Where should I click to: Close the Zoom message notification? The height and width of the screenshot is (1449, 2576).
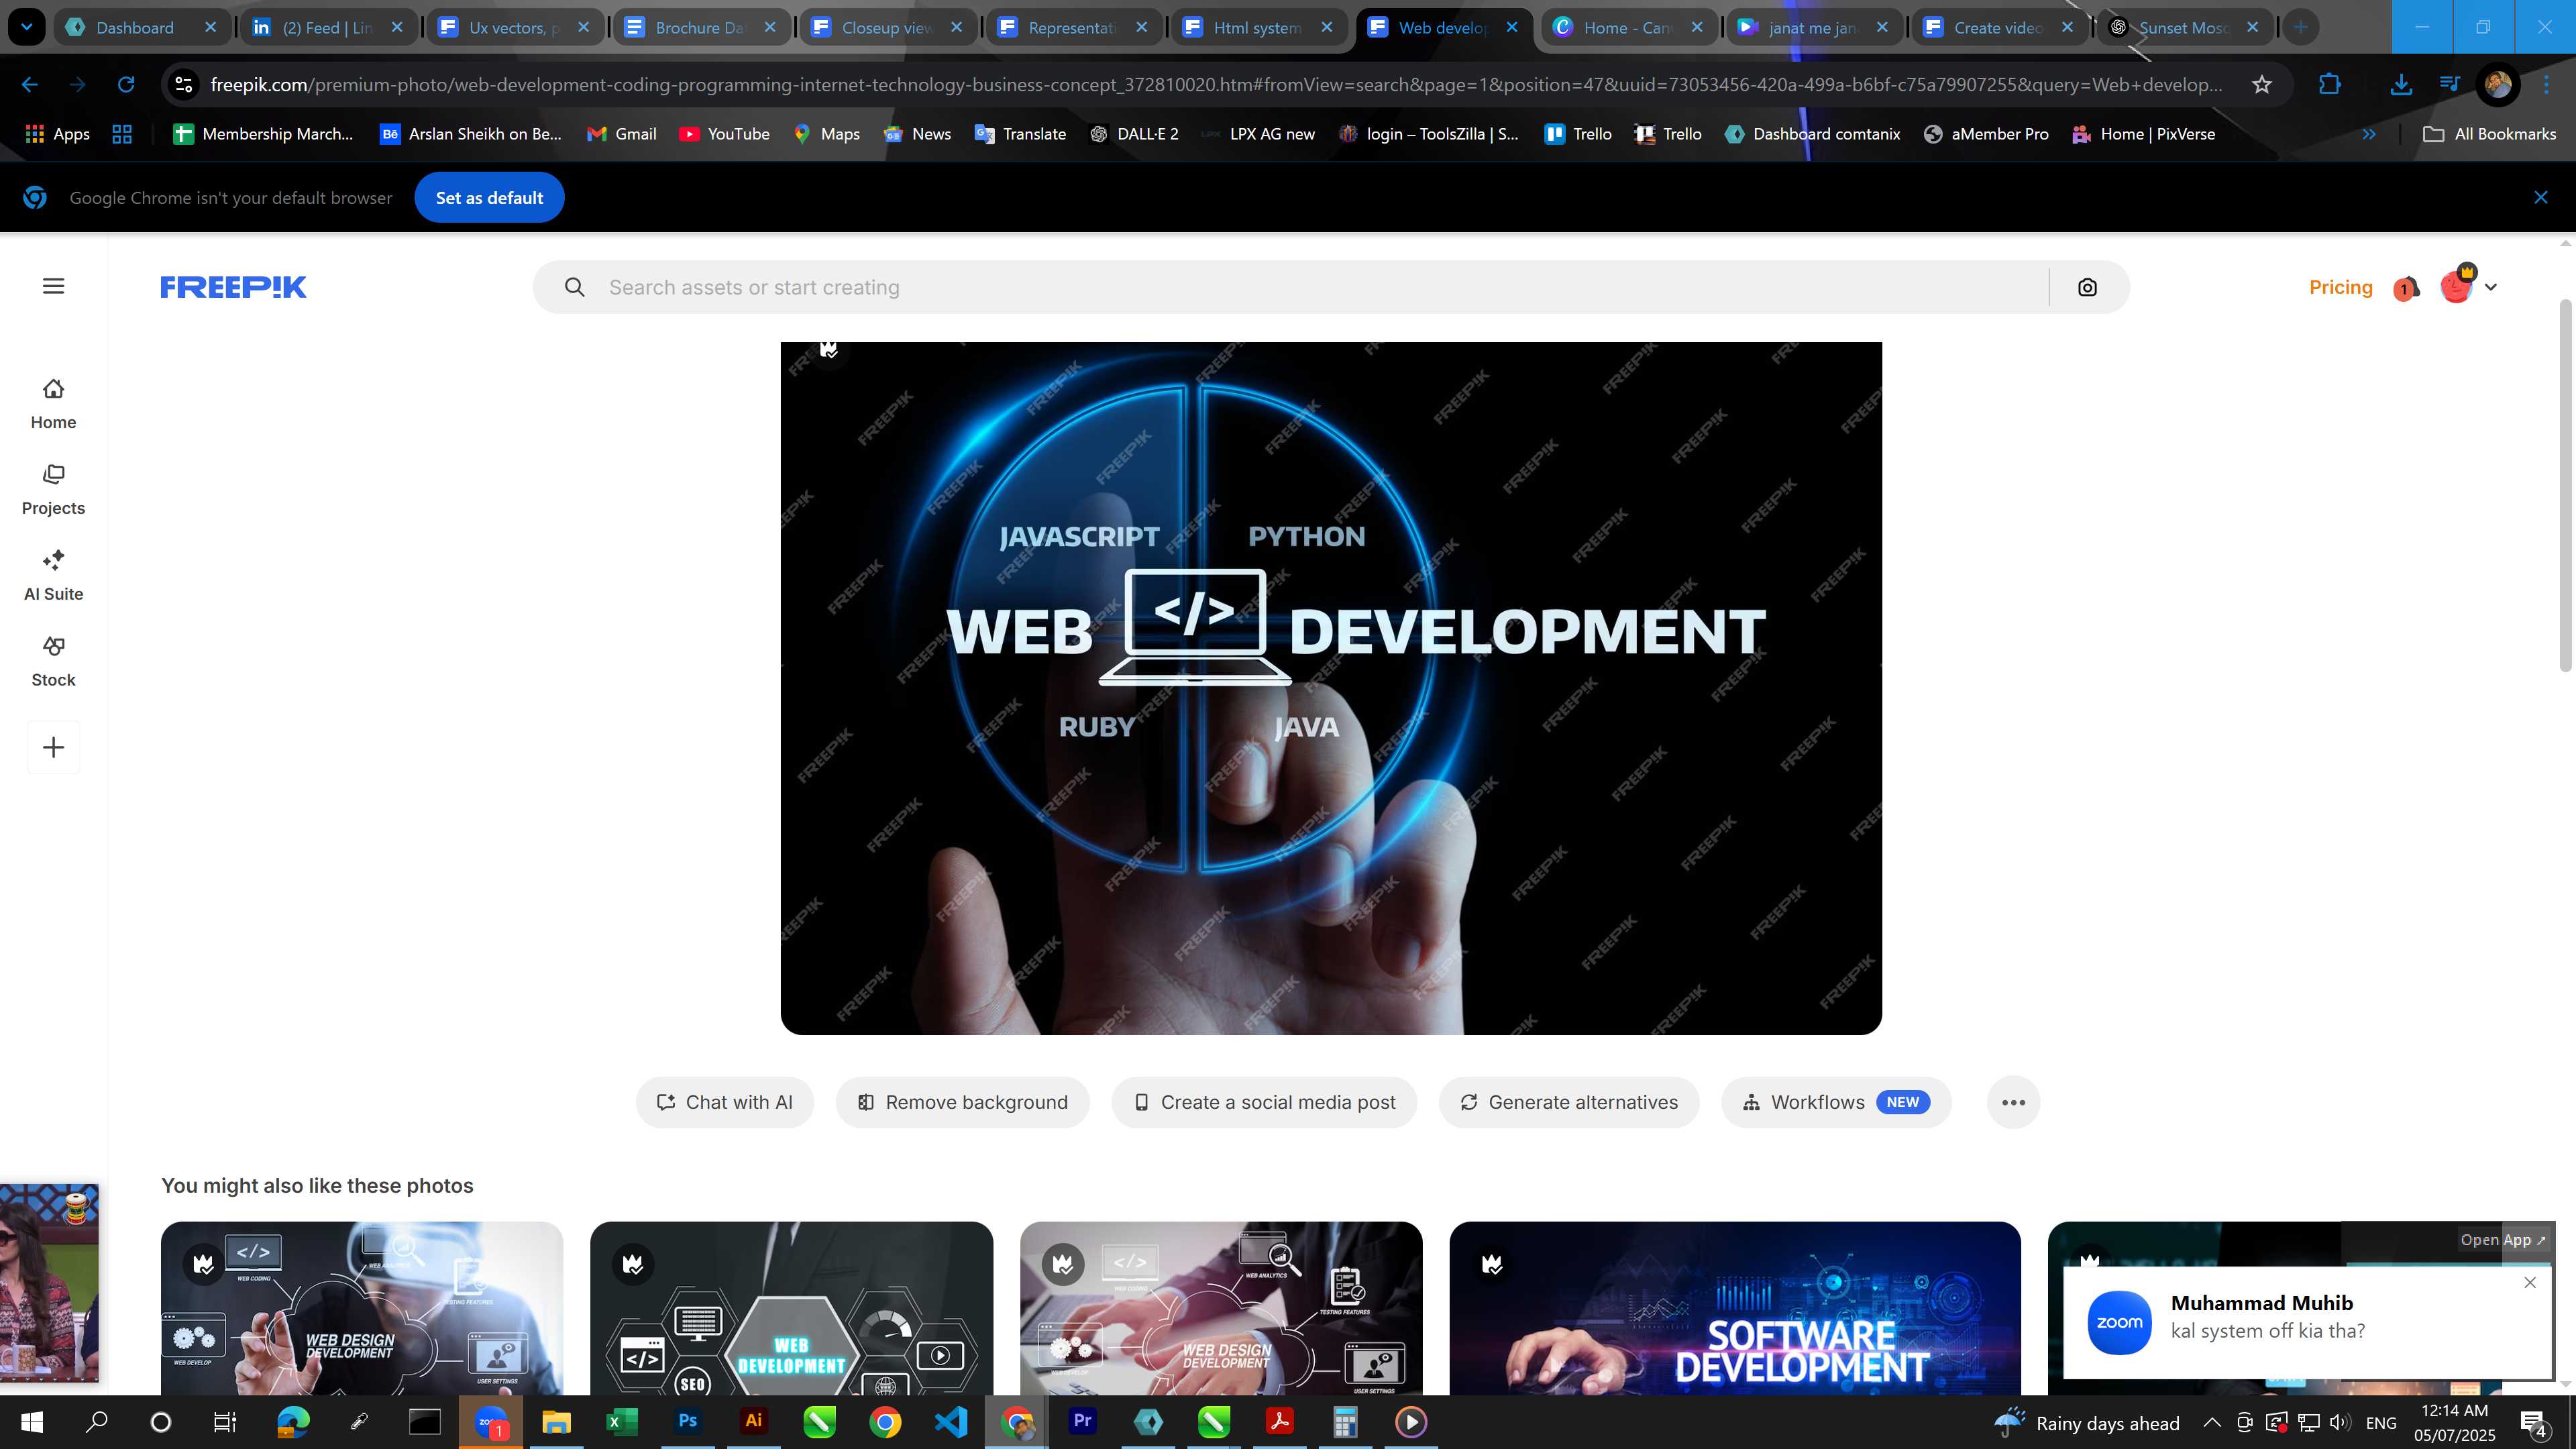pos(2530,1282)
